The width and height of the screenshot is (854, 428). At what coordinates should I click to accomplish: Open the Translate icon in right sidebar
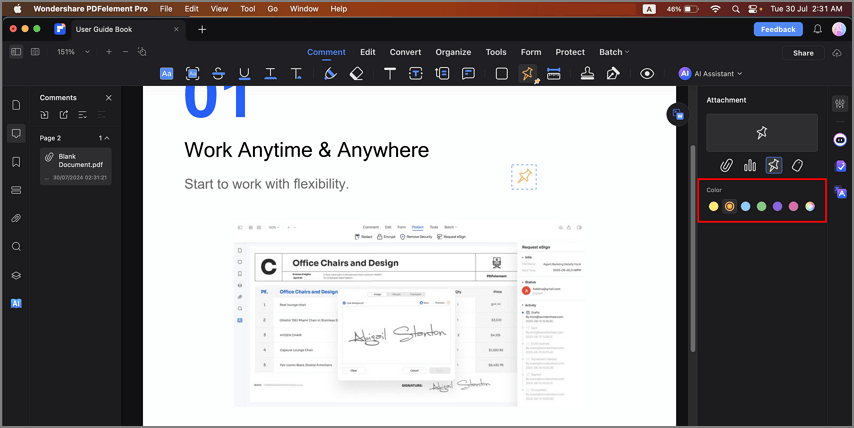[840, 192]
